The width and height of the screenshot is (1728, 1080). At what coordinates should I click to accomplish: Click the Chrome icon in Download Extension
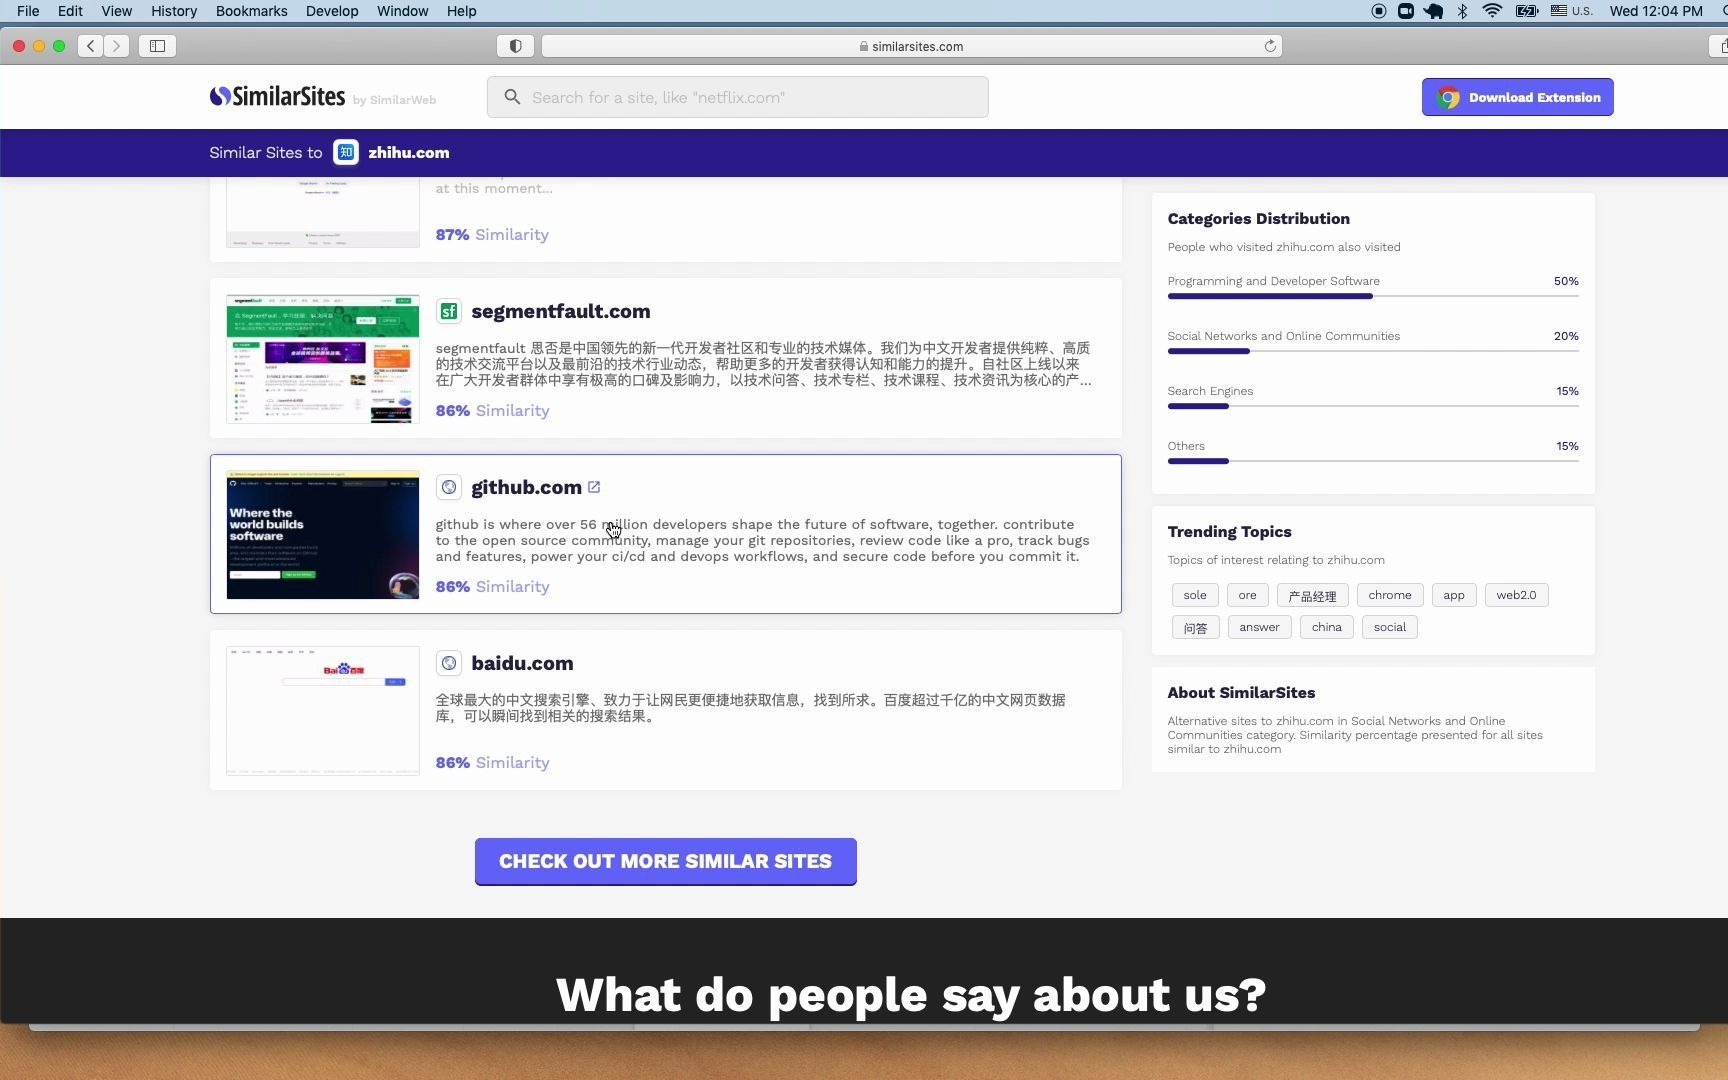pos(1448,97)
